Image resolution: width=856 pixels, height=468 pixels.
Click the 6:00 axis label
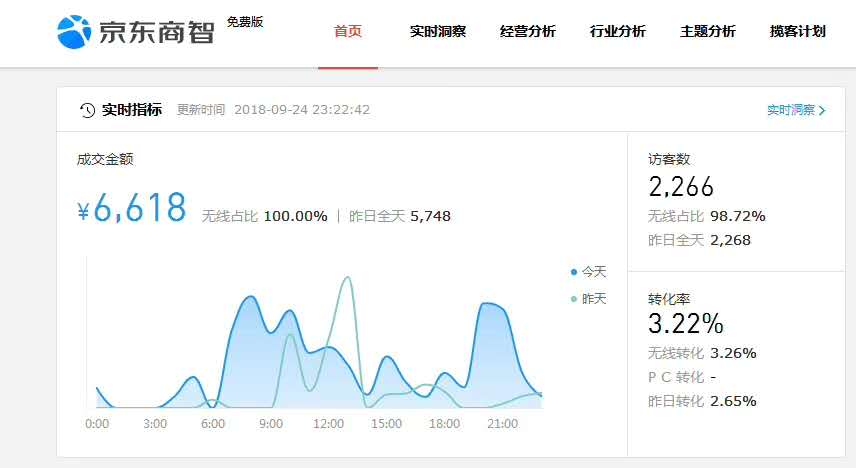click(x=213, y=424)
